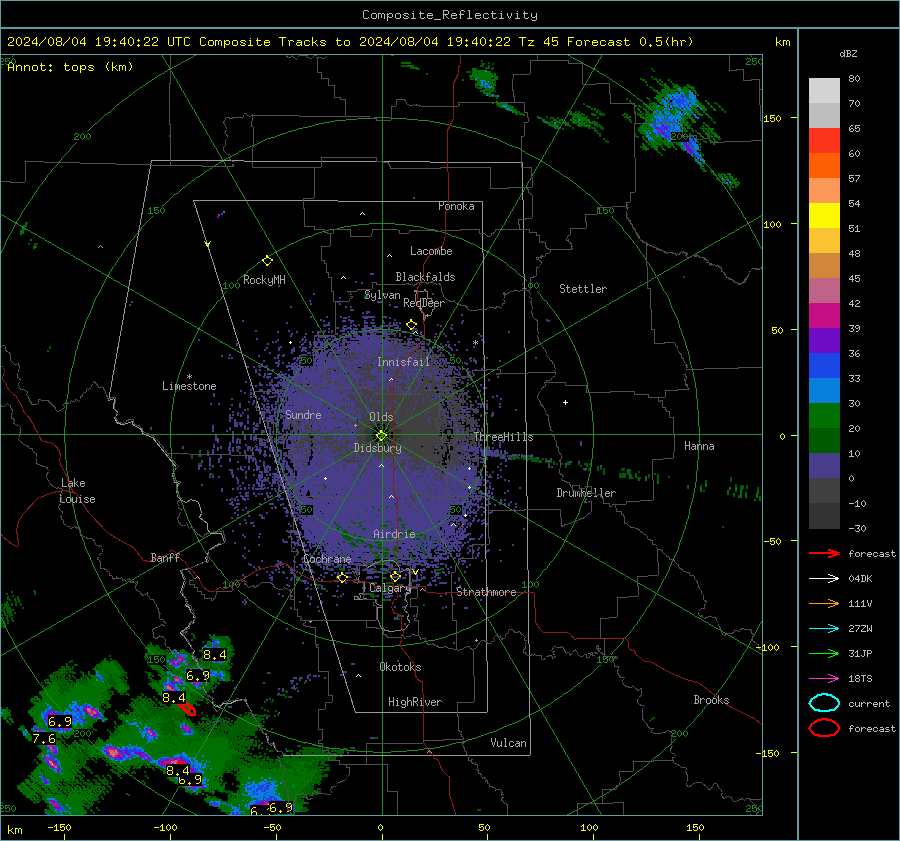This screenshot has height=841, width=900.
Task: Click the Annot: tops (km) label
Action: (70, 67)
